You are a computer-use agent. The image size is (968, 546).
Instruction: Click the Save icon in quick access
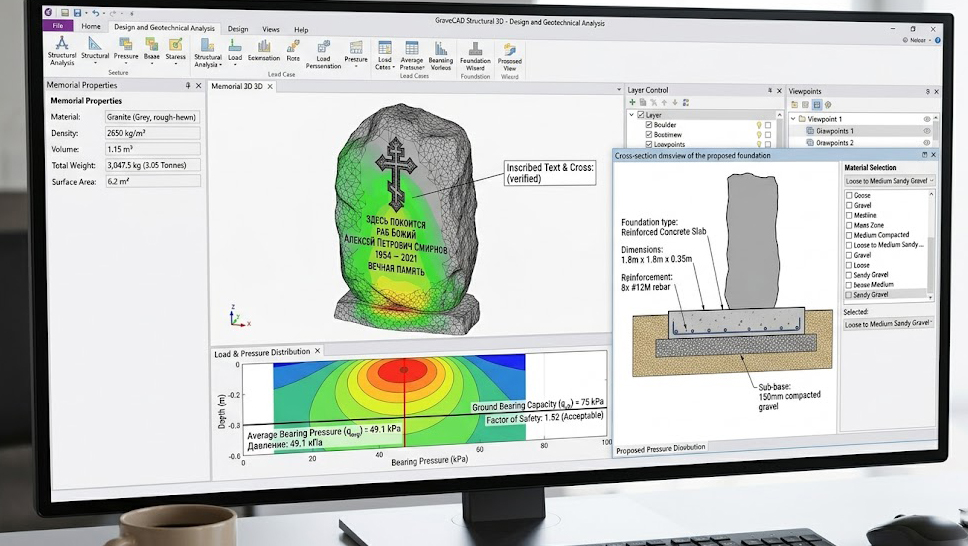pyautogui.click(x=77, y=13)
